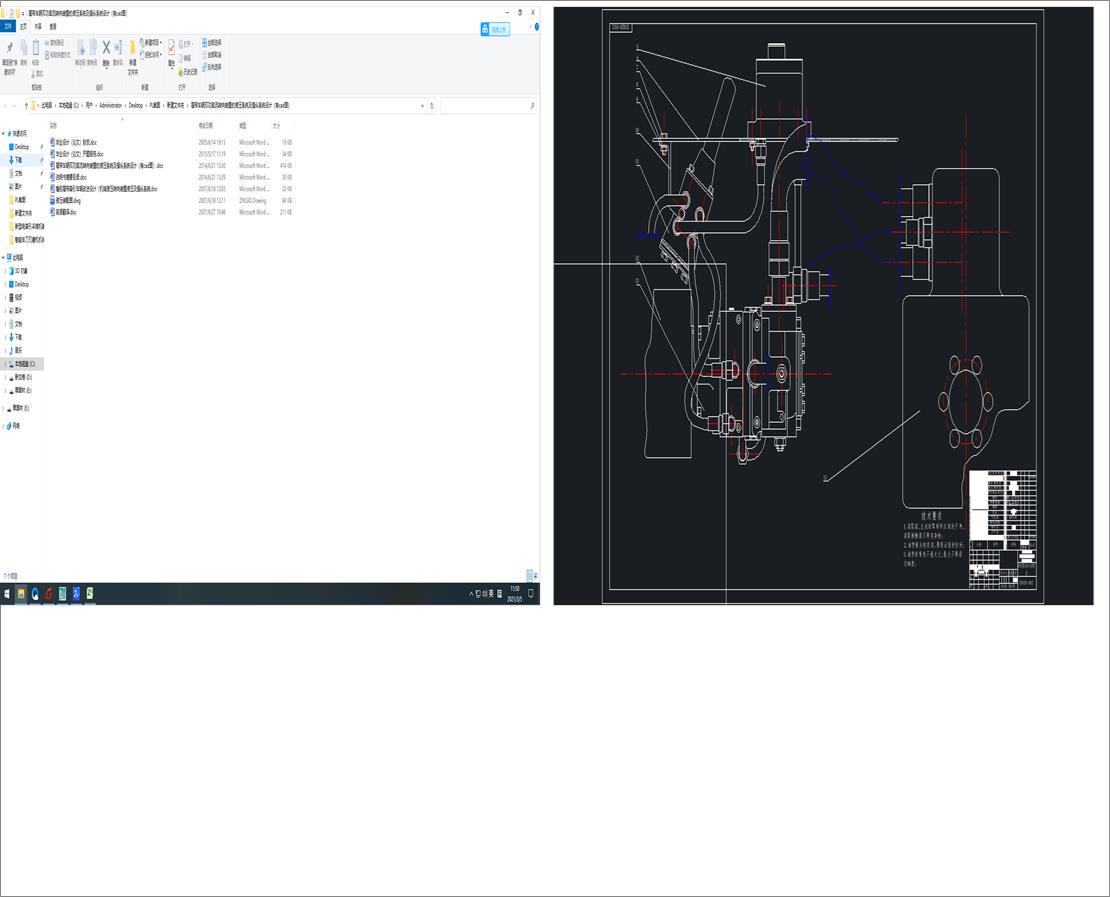Expand the 3D Objects tree node
The height and width of the screenshot is (897, 1110).
coord(4,271)
